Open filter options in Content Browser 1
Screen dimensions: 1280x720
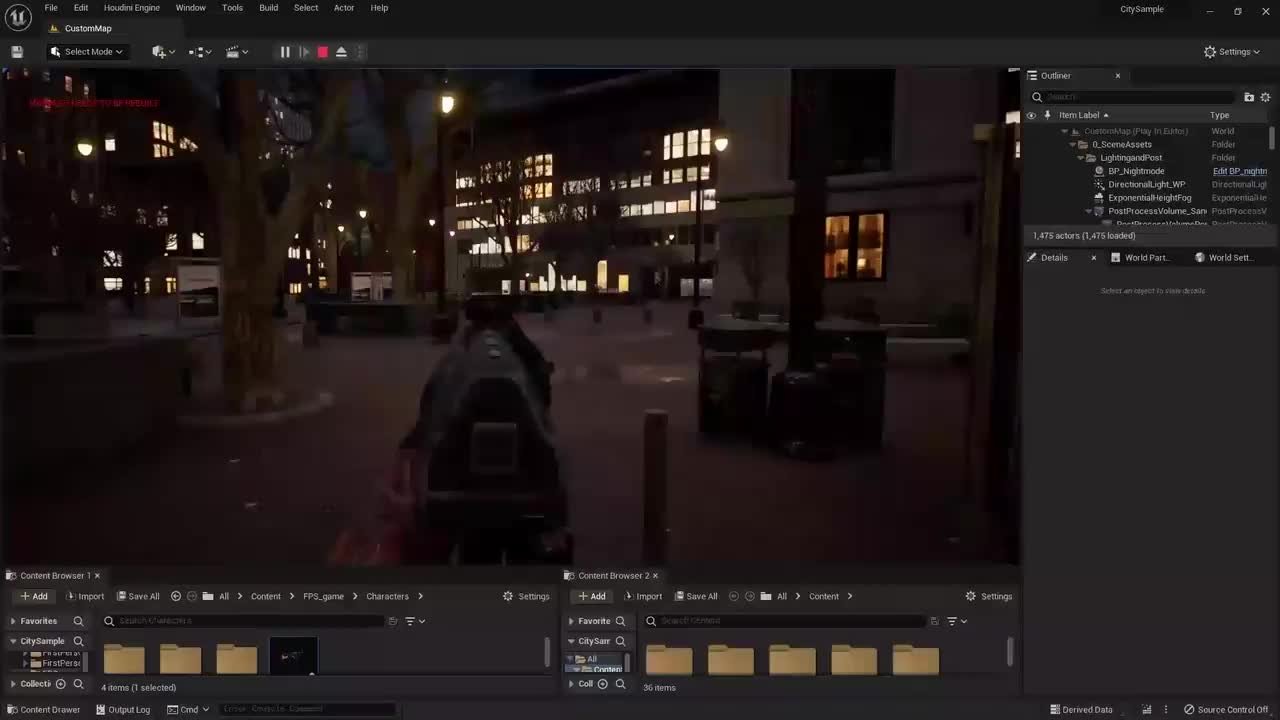click(x=414, y=621)
